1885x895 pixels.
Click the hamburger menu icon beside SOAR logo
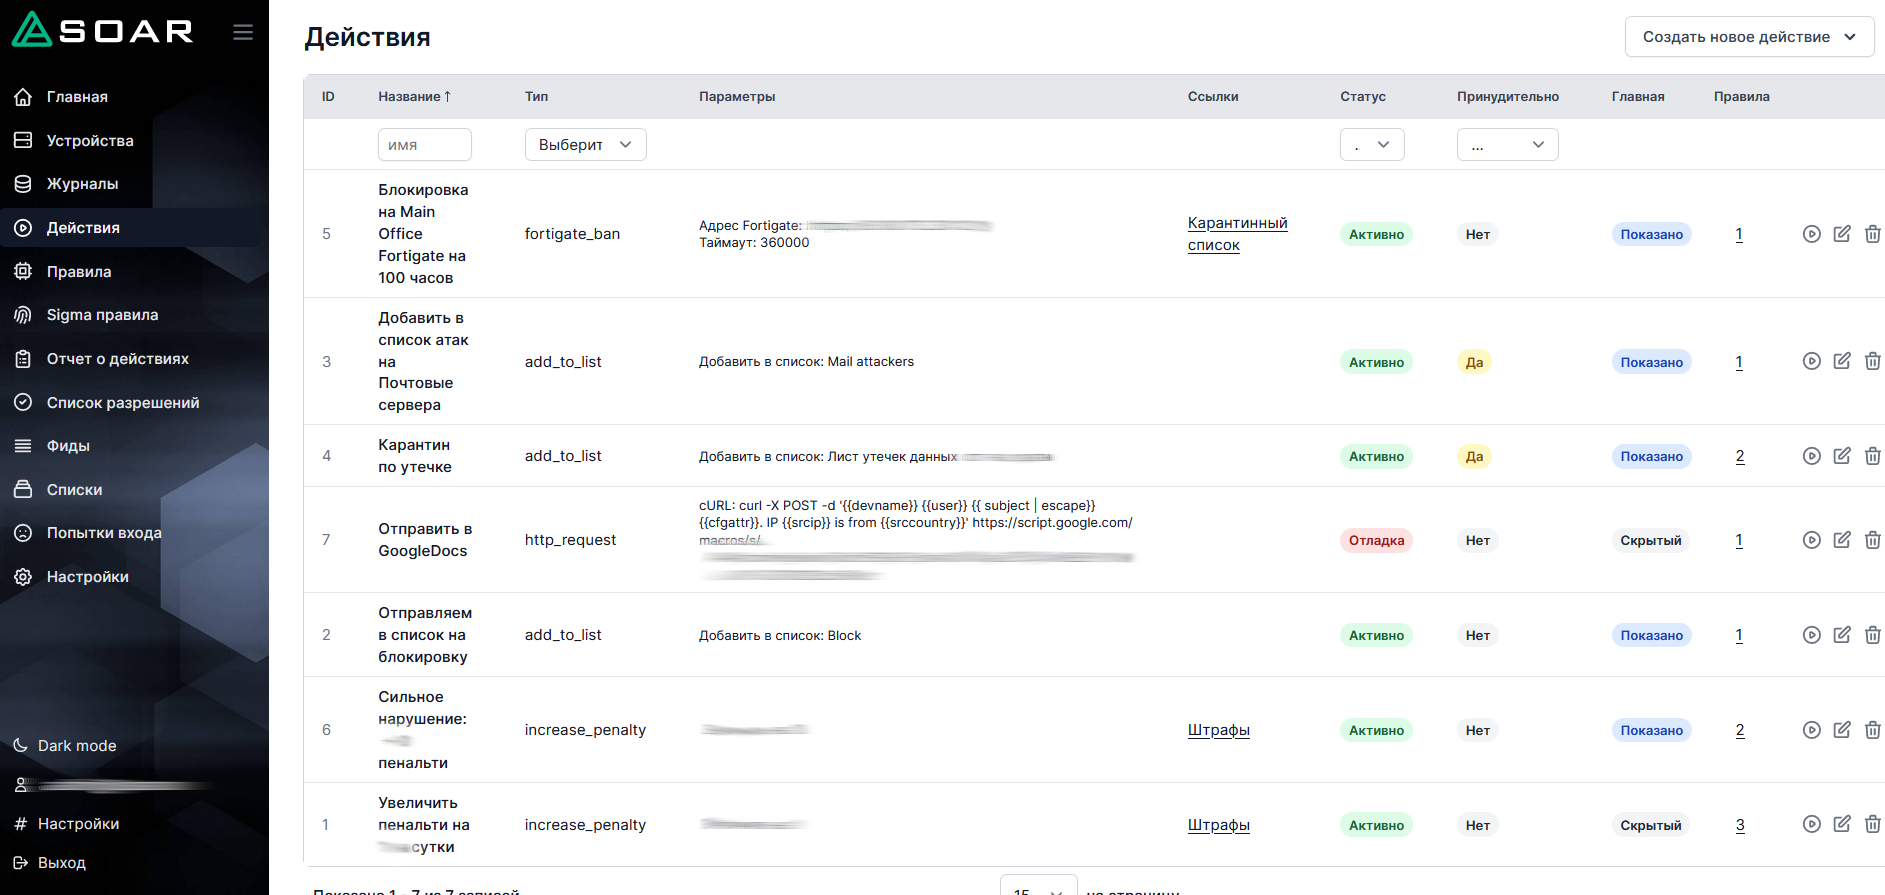pos(243,32)
